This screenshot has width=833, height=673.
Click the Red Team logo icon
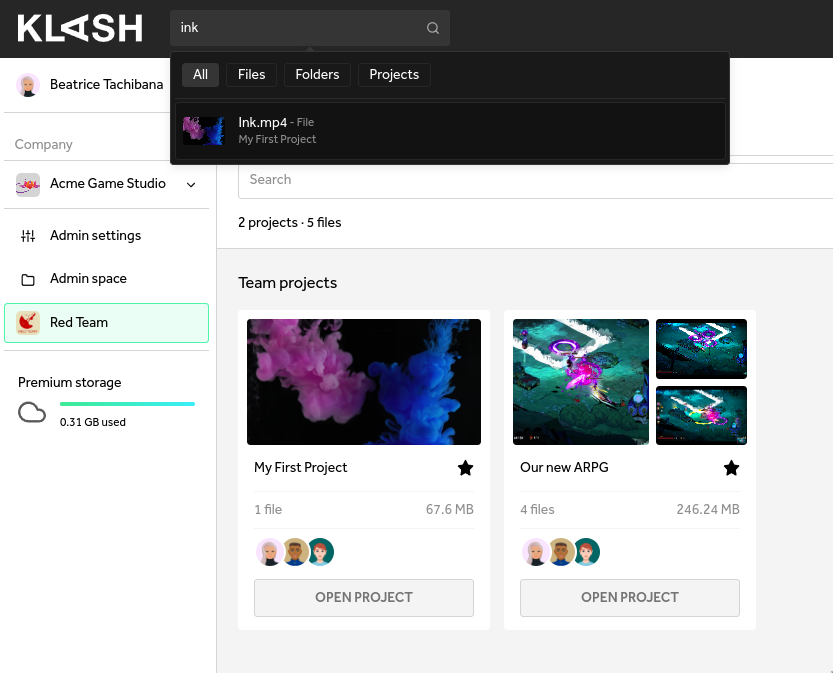click(28, 323)
